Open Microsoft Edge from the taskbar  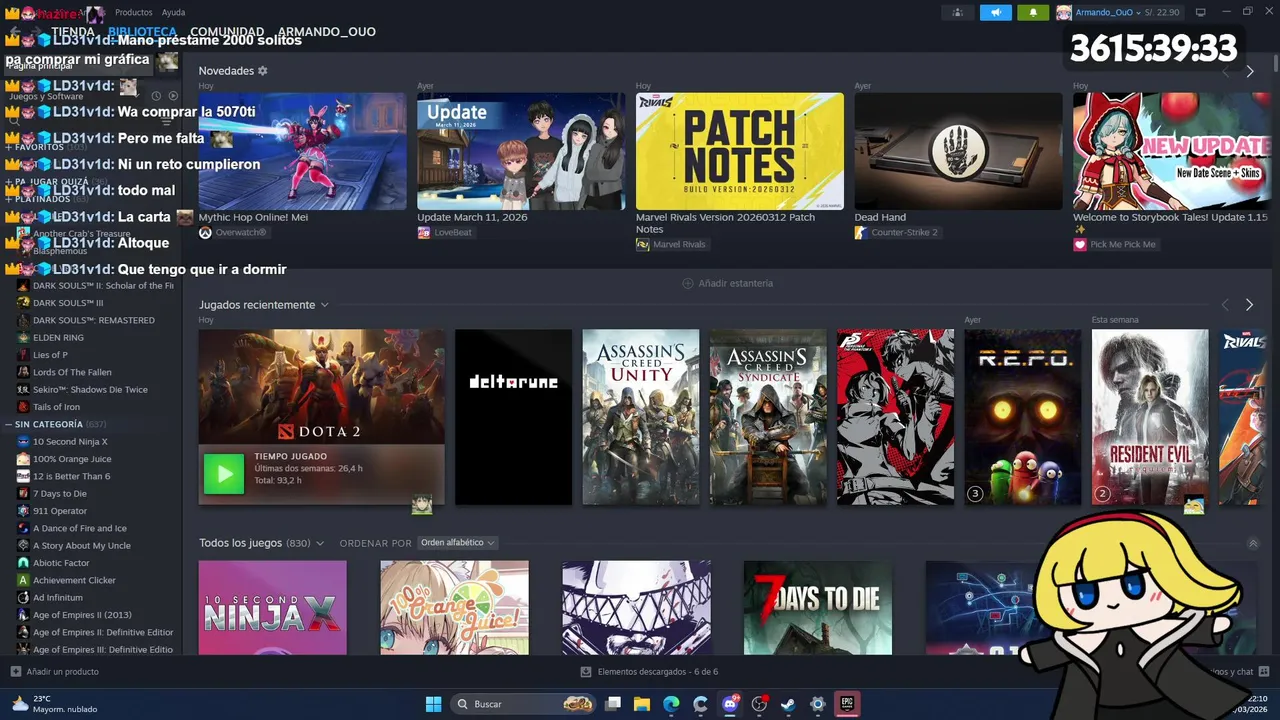coord(671,704)
